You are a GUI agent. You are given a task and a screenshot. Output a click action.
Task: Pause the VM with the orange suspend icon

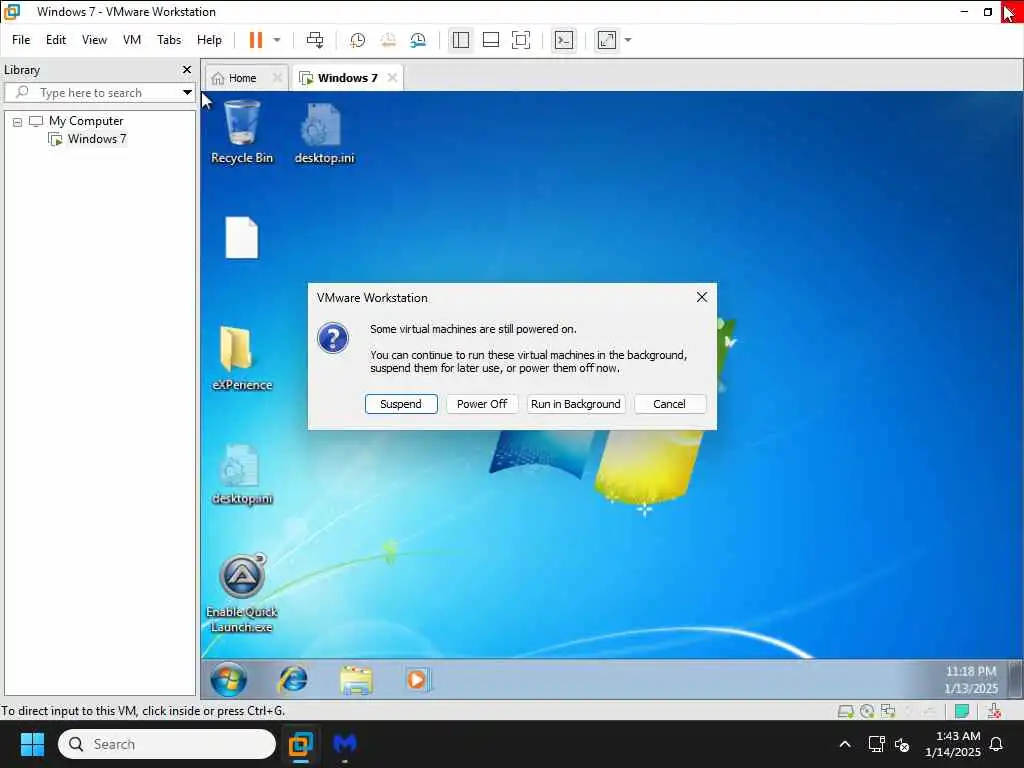click(x=255, y=40)
